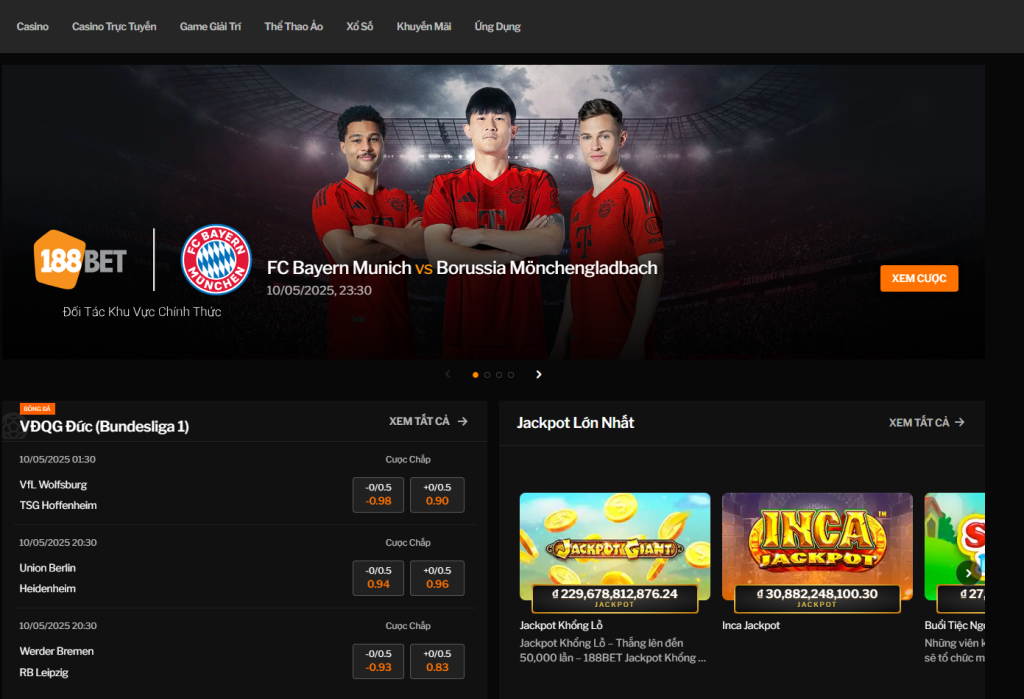
Task: Click Jackpot Lớn Nhất heading
Action: point(575,423)
